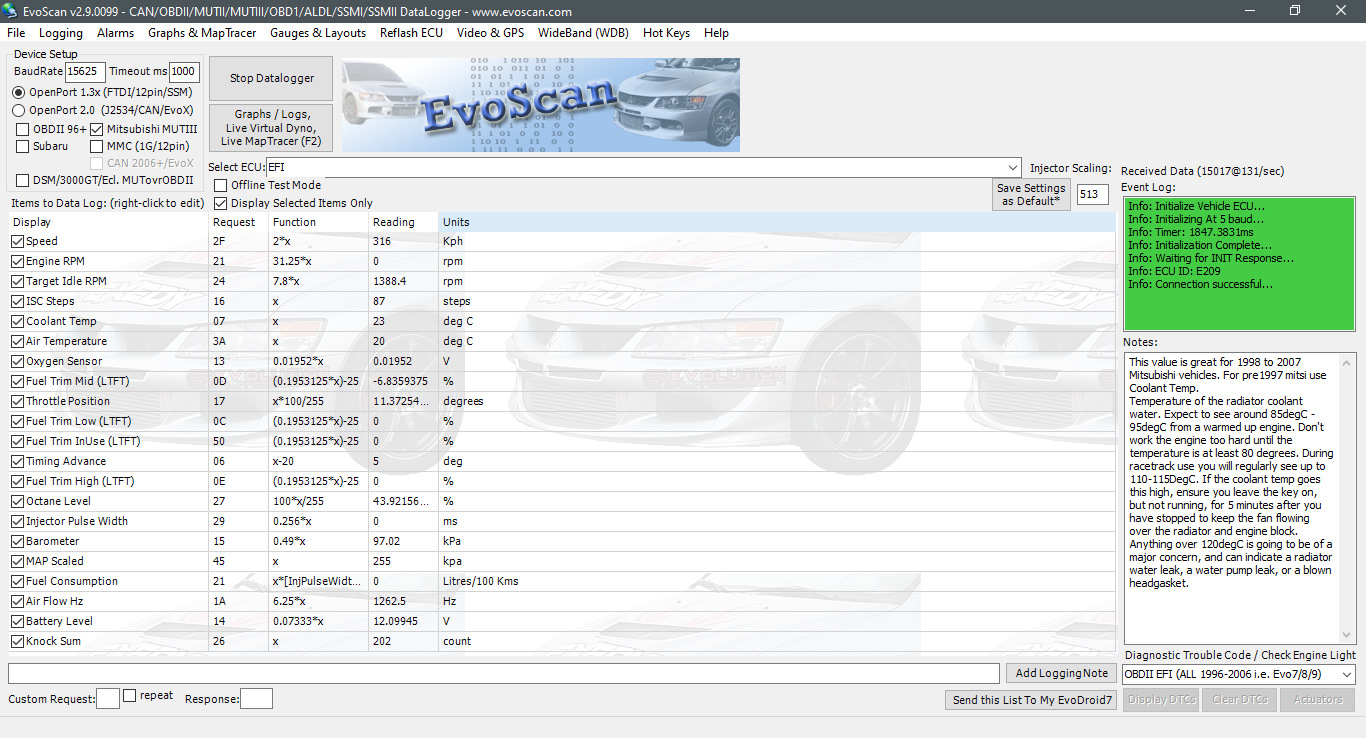
Task: Click the logging note text field
Action: tap(504, 673)
